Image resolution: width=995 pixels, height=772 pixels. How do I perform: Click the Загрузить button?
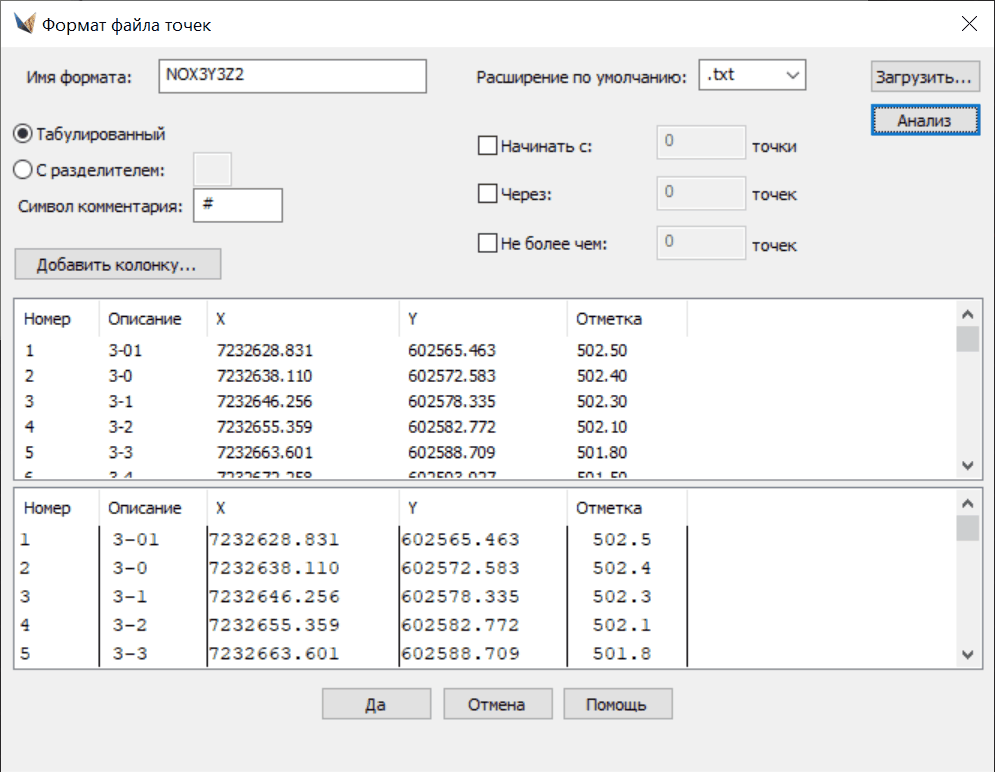(x=924, y=76)
